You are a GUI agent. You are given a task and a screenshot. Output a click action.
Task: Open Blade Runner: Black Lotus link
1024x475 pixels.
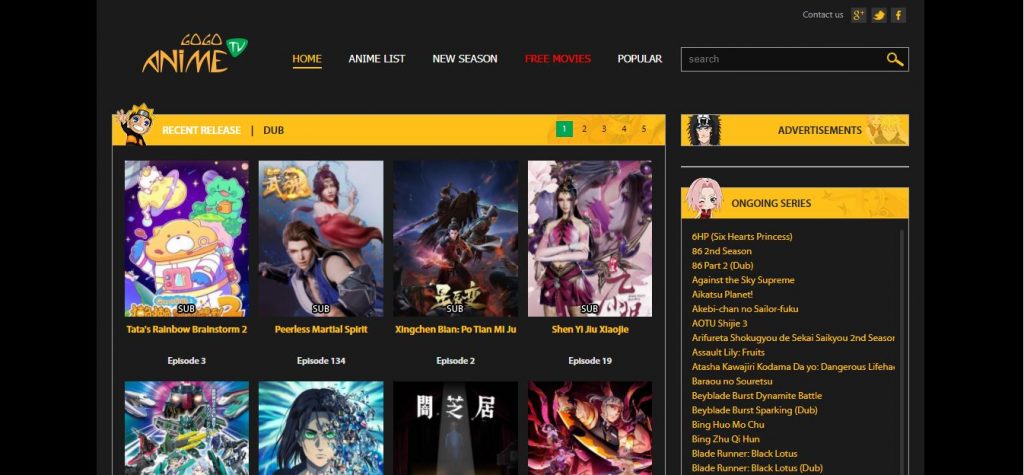point(744,453)
